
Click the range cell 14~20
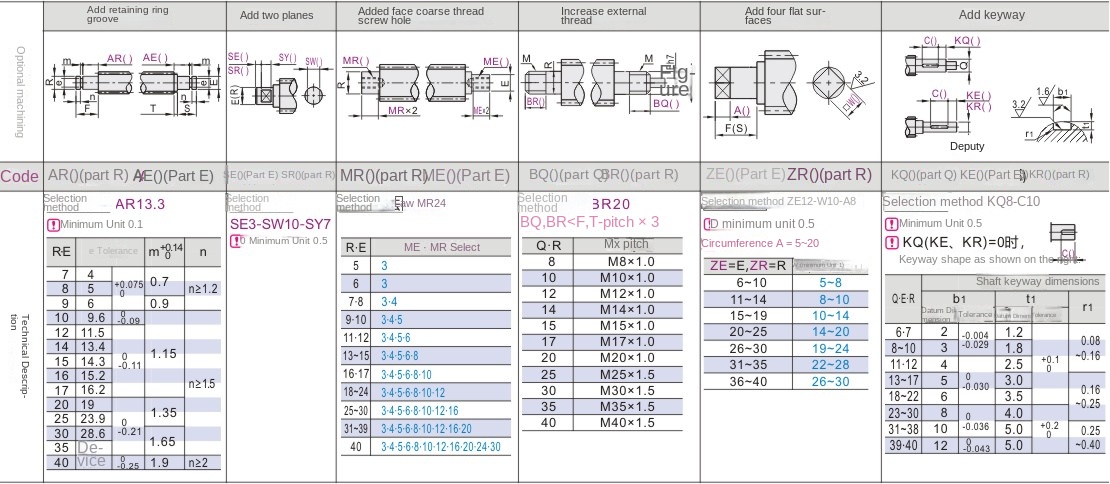click(830, 332)
